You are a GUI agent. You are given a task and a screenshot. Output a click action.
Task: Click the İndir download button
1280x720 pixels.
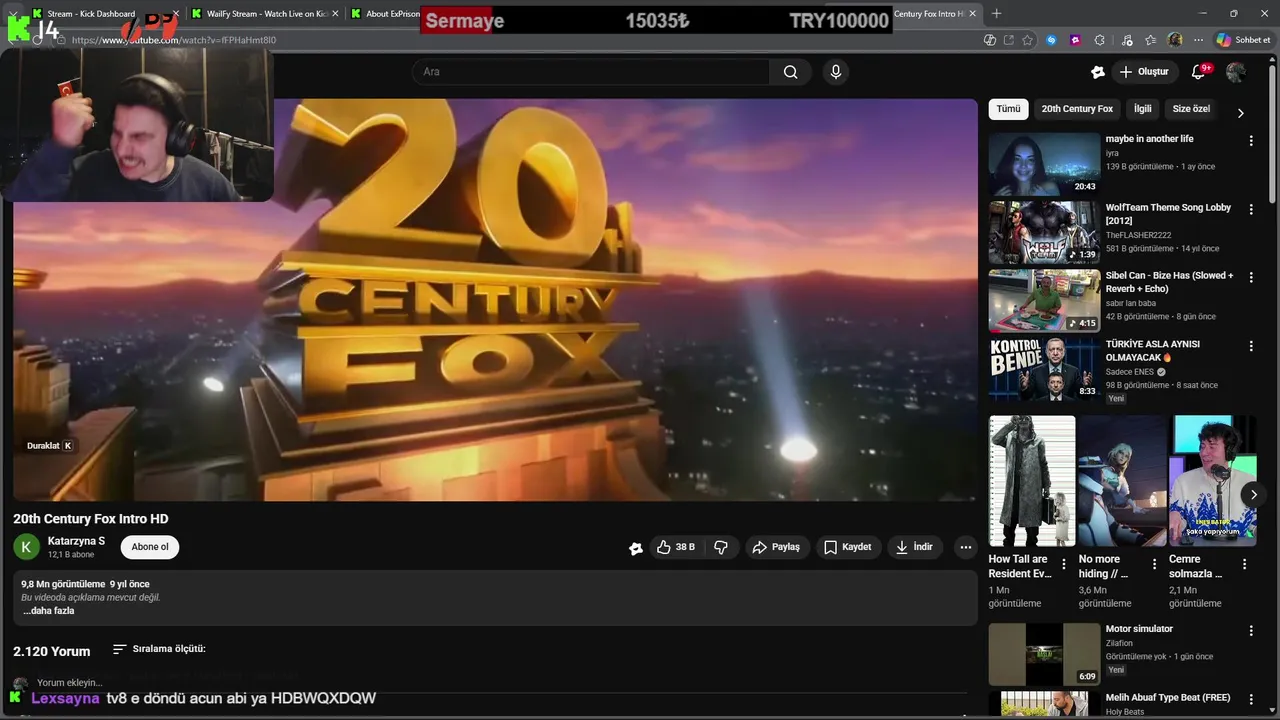(x=914, y=547)
